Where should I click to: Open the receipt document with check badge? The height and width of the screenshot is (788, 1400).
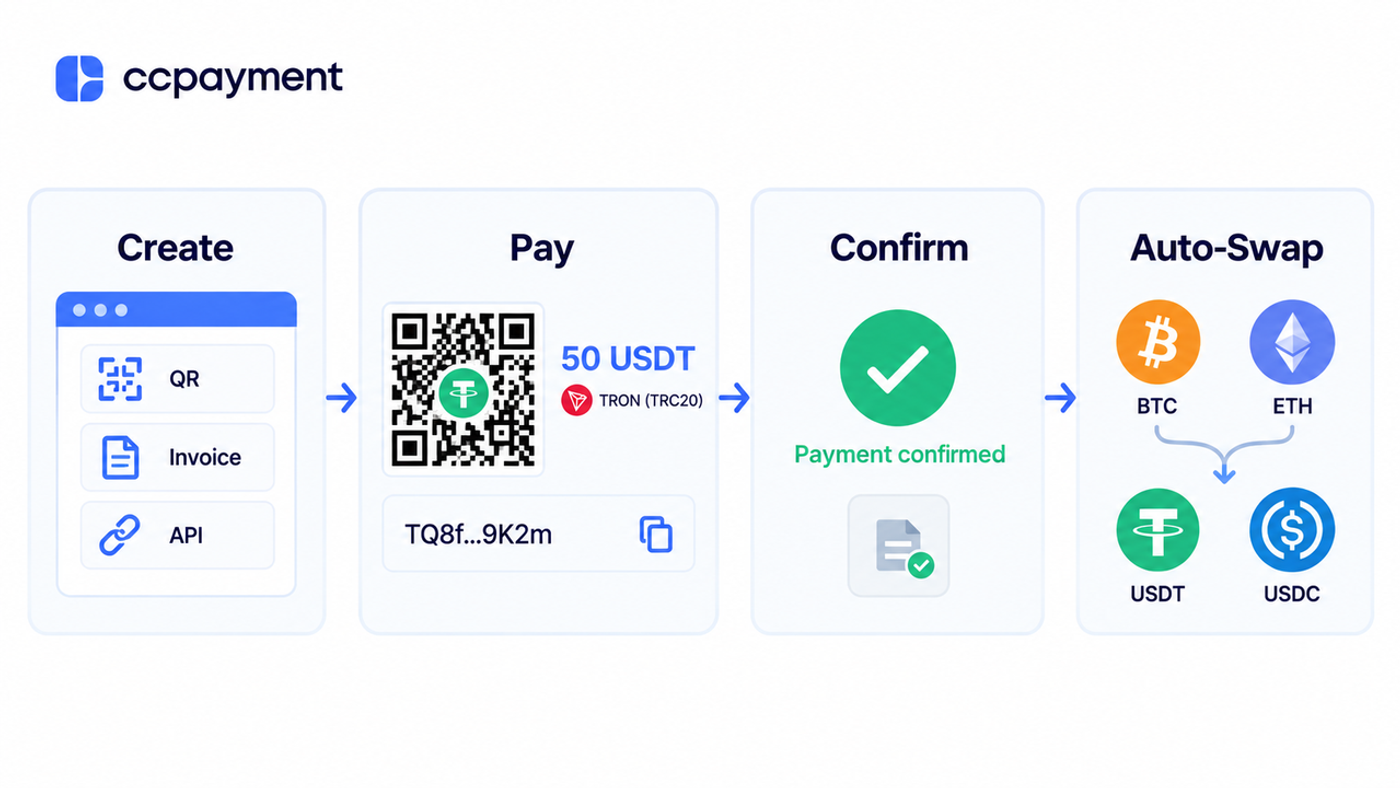(x=899, y=546)
